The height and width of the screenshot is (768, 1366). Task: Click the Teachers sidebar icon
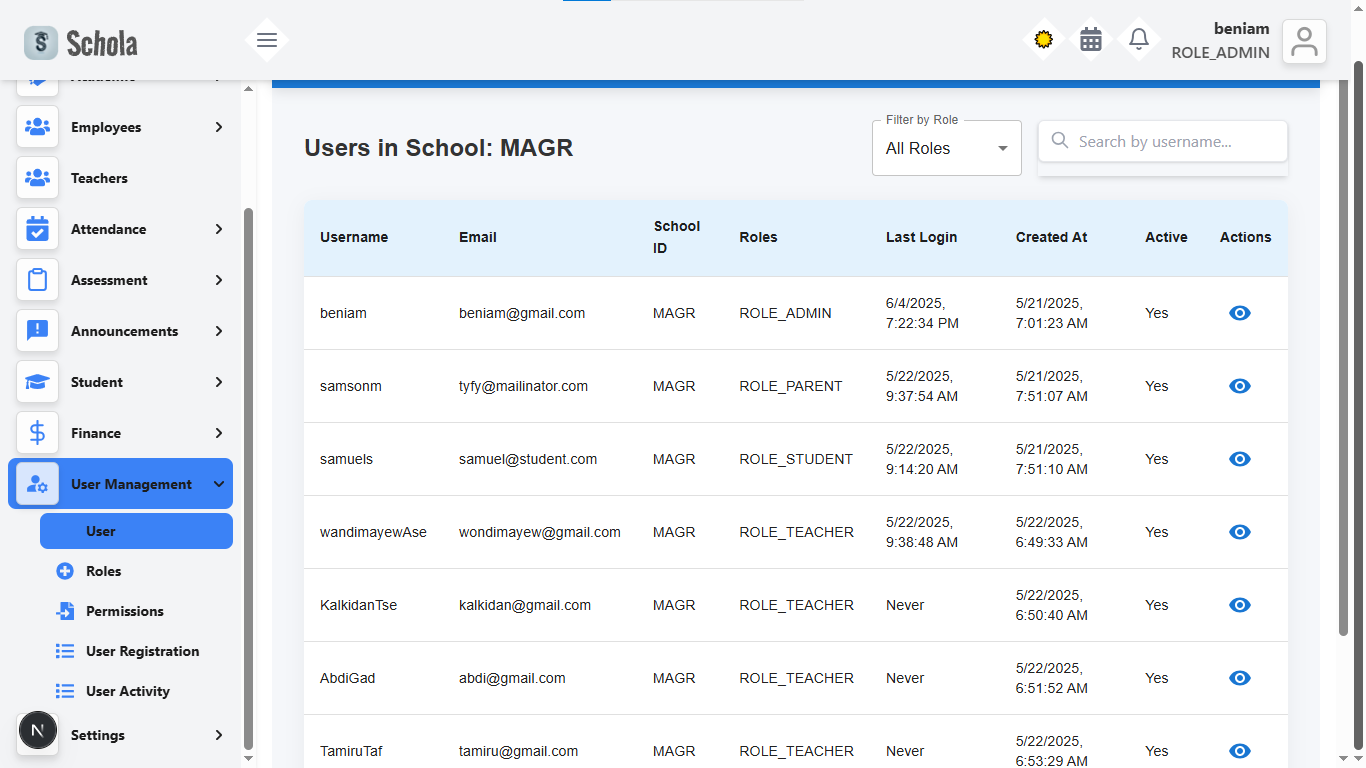[37, 178]
